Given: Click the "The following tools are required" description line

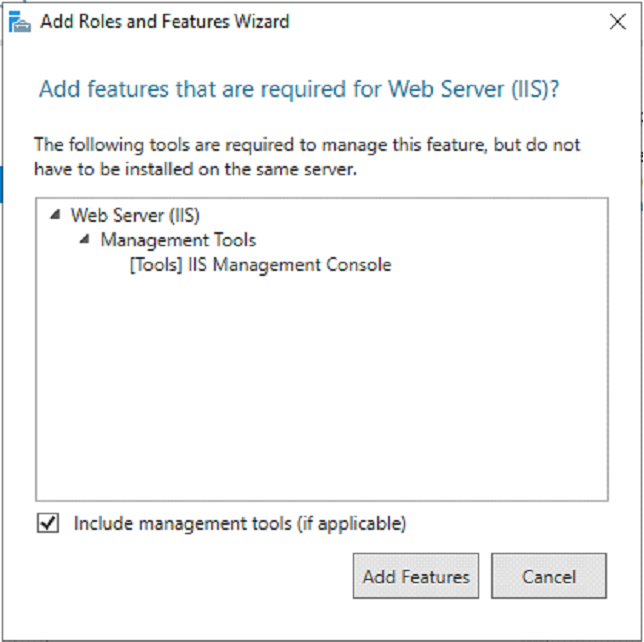Looking at the screenshot, I should 306,145.
